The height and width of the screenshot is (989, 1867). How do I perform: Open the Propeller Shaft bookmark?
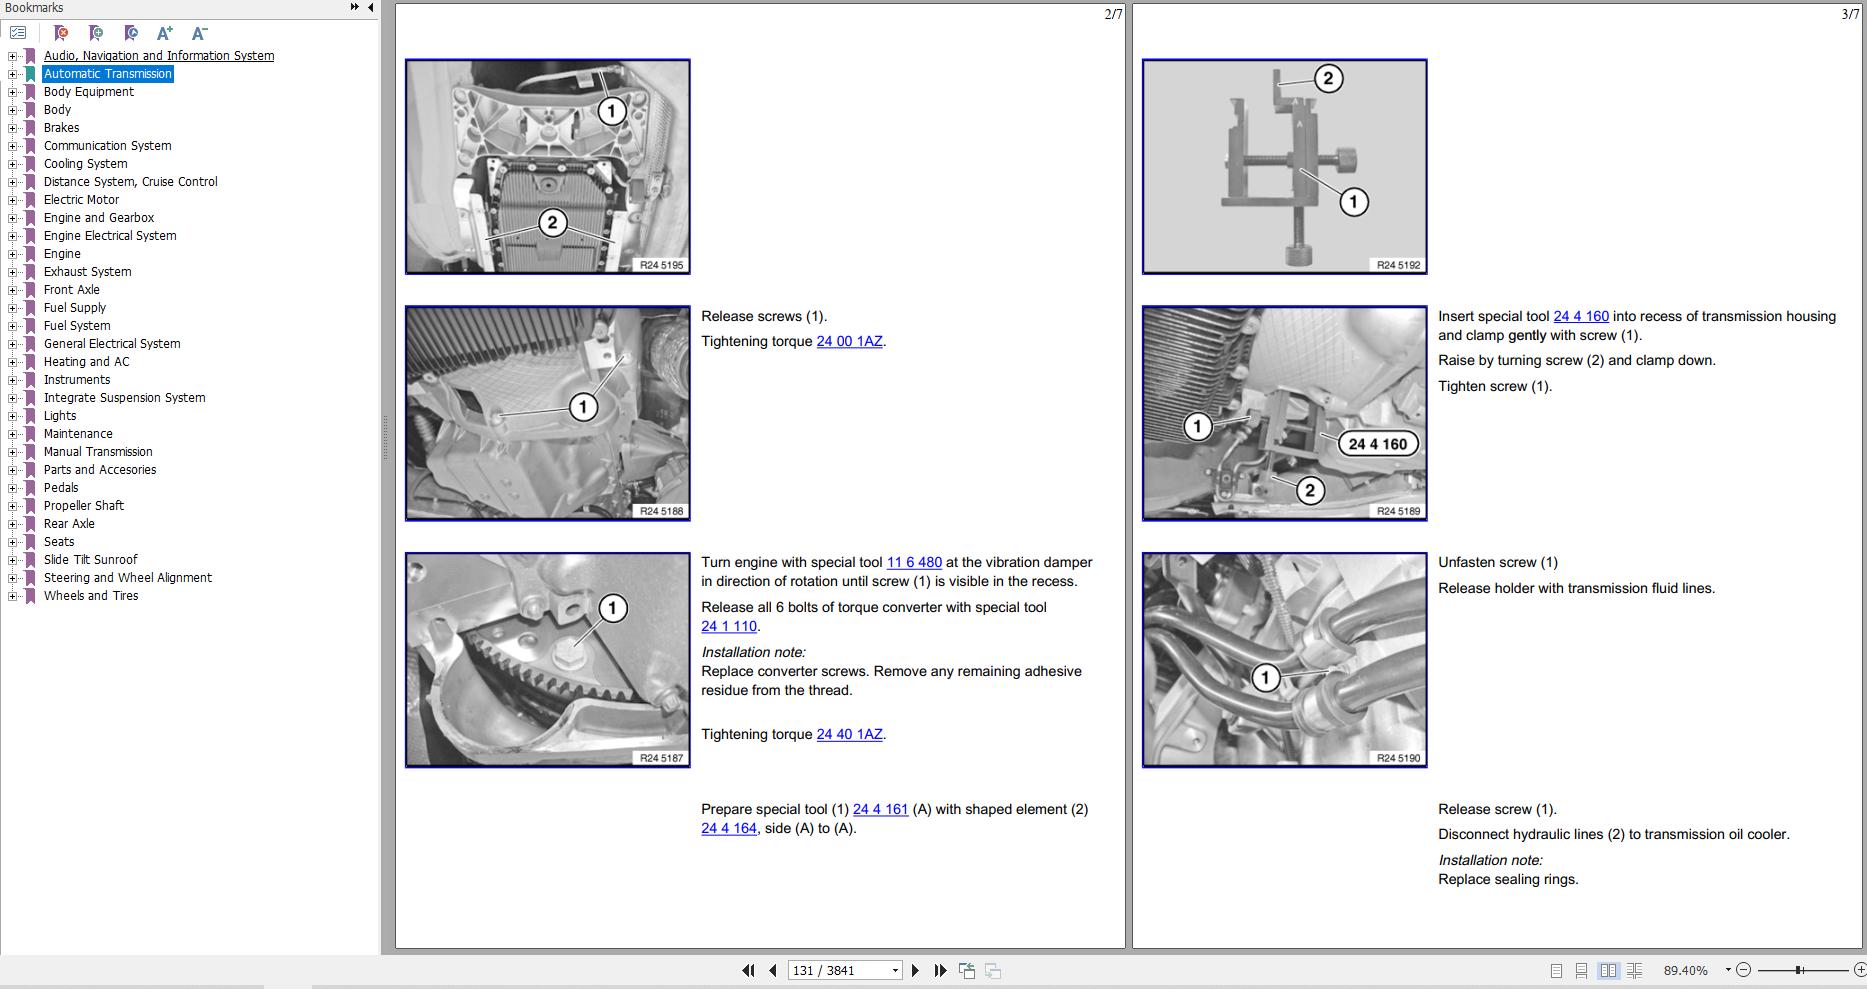point(83,506)
